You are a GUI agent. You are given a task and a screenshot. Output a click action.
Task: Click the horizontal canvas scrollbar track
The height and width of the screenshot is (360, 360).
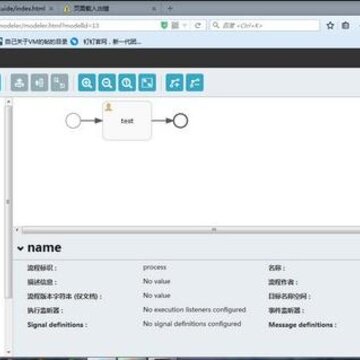pyautogui.click(x=191, y=230)
